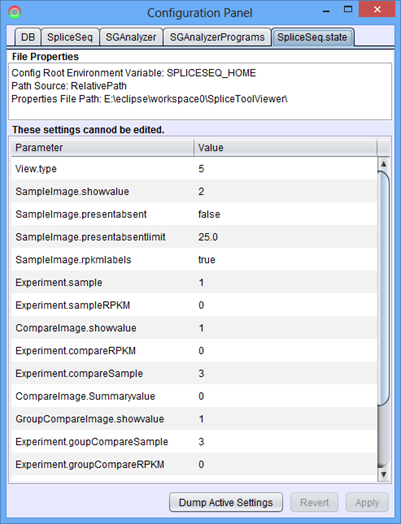Viewport: 401px width, 524px height.
Task: Switch to the DB tab
Action: [28, 37]
